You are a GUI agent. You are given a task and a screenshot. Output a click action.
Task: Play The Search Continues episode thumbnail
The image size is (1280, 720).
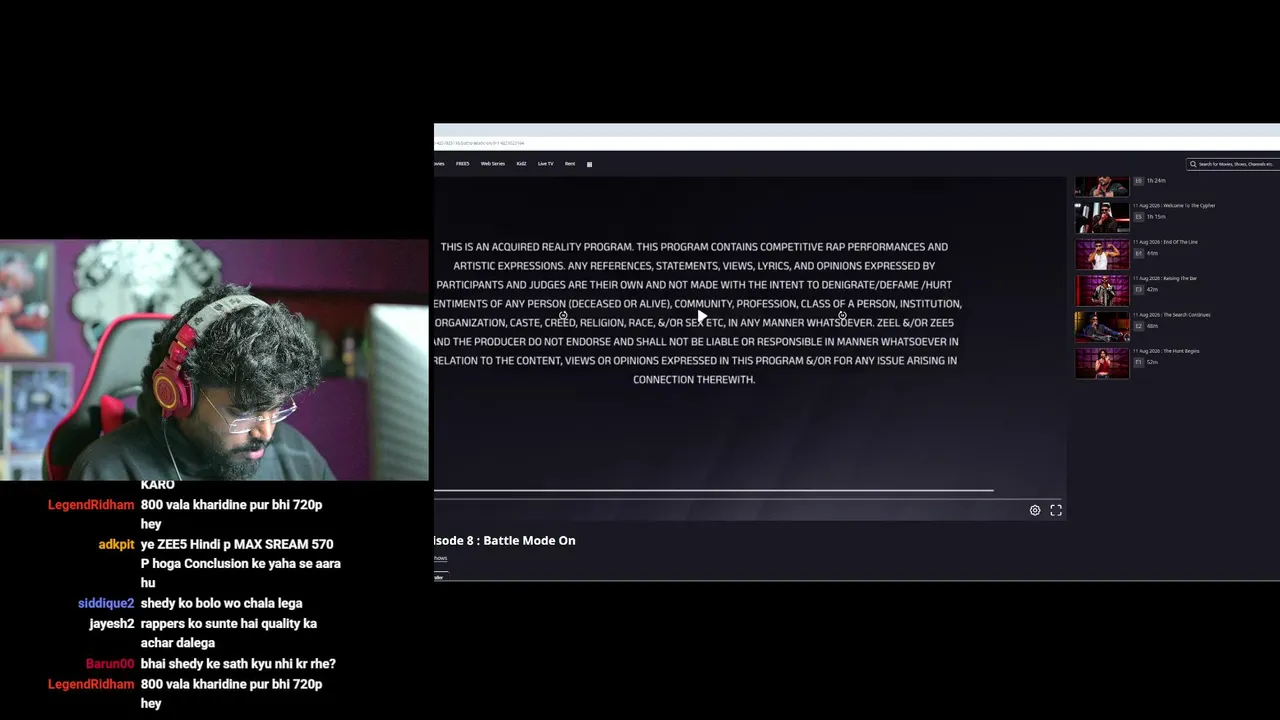tap(1102, 326)
